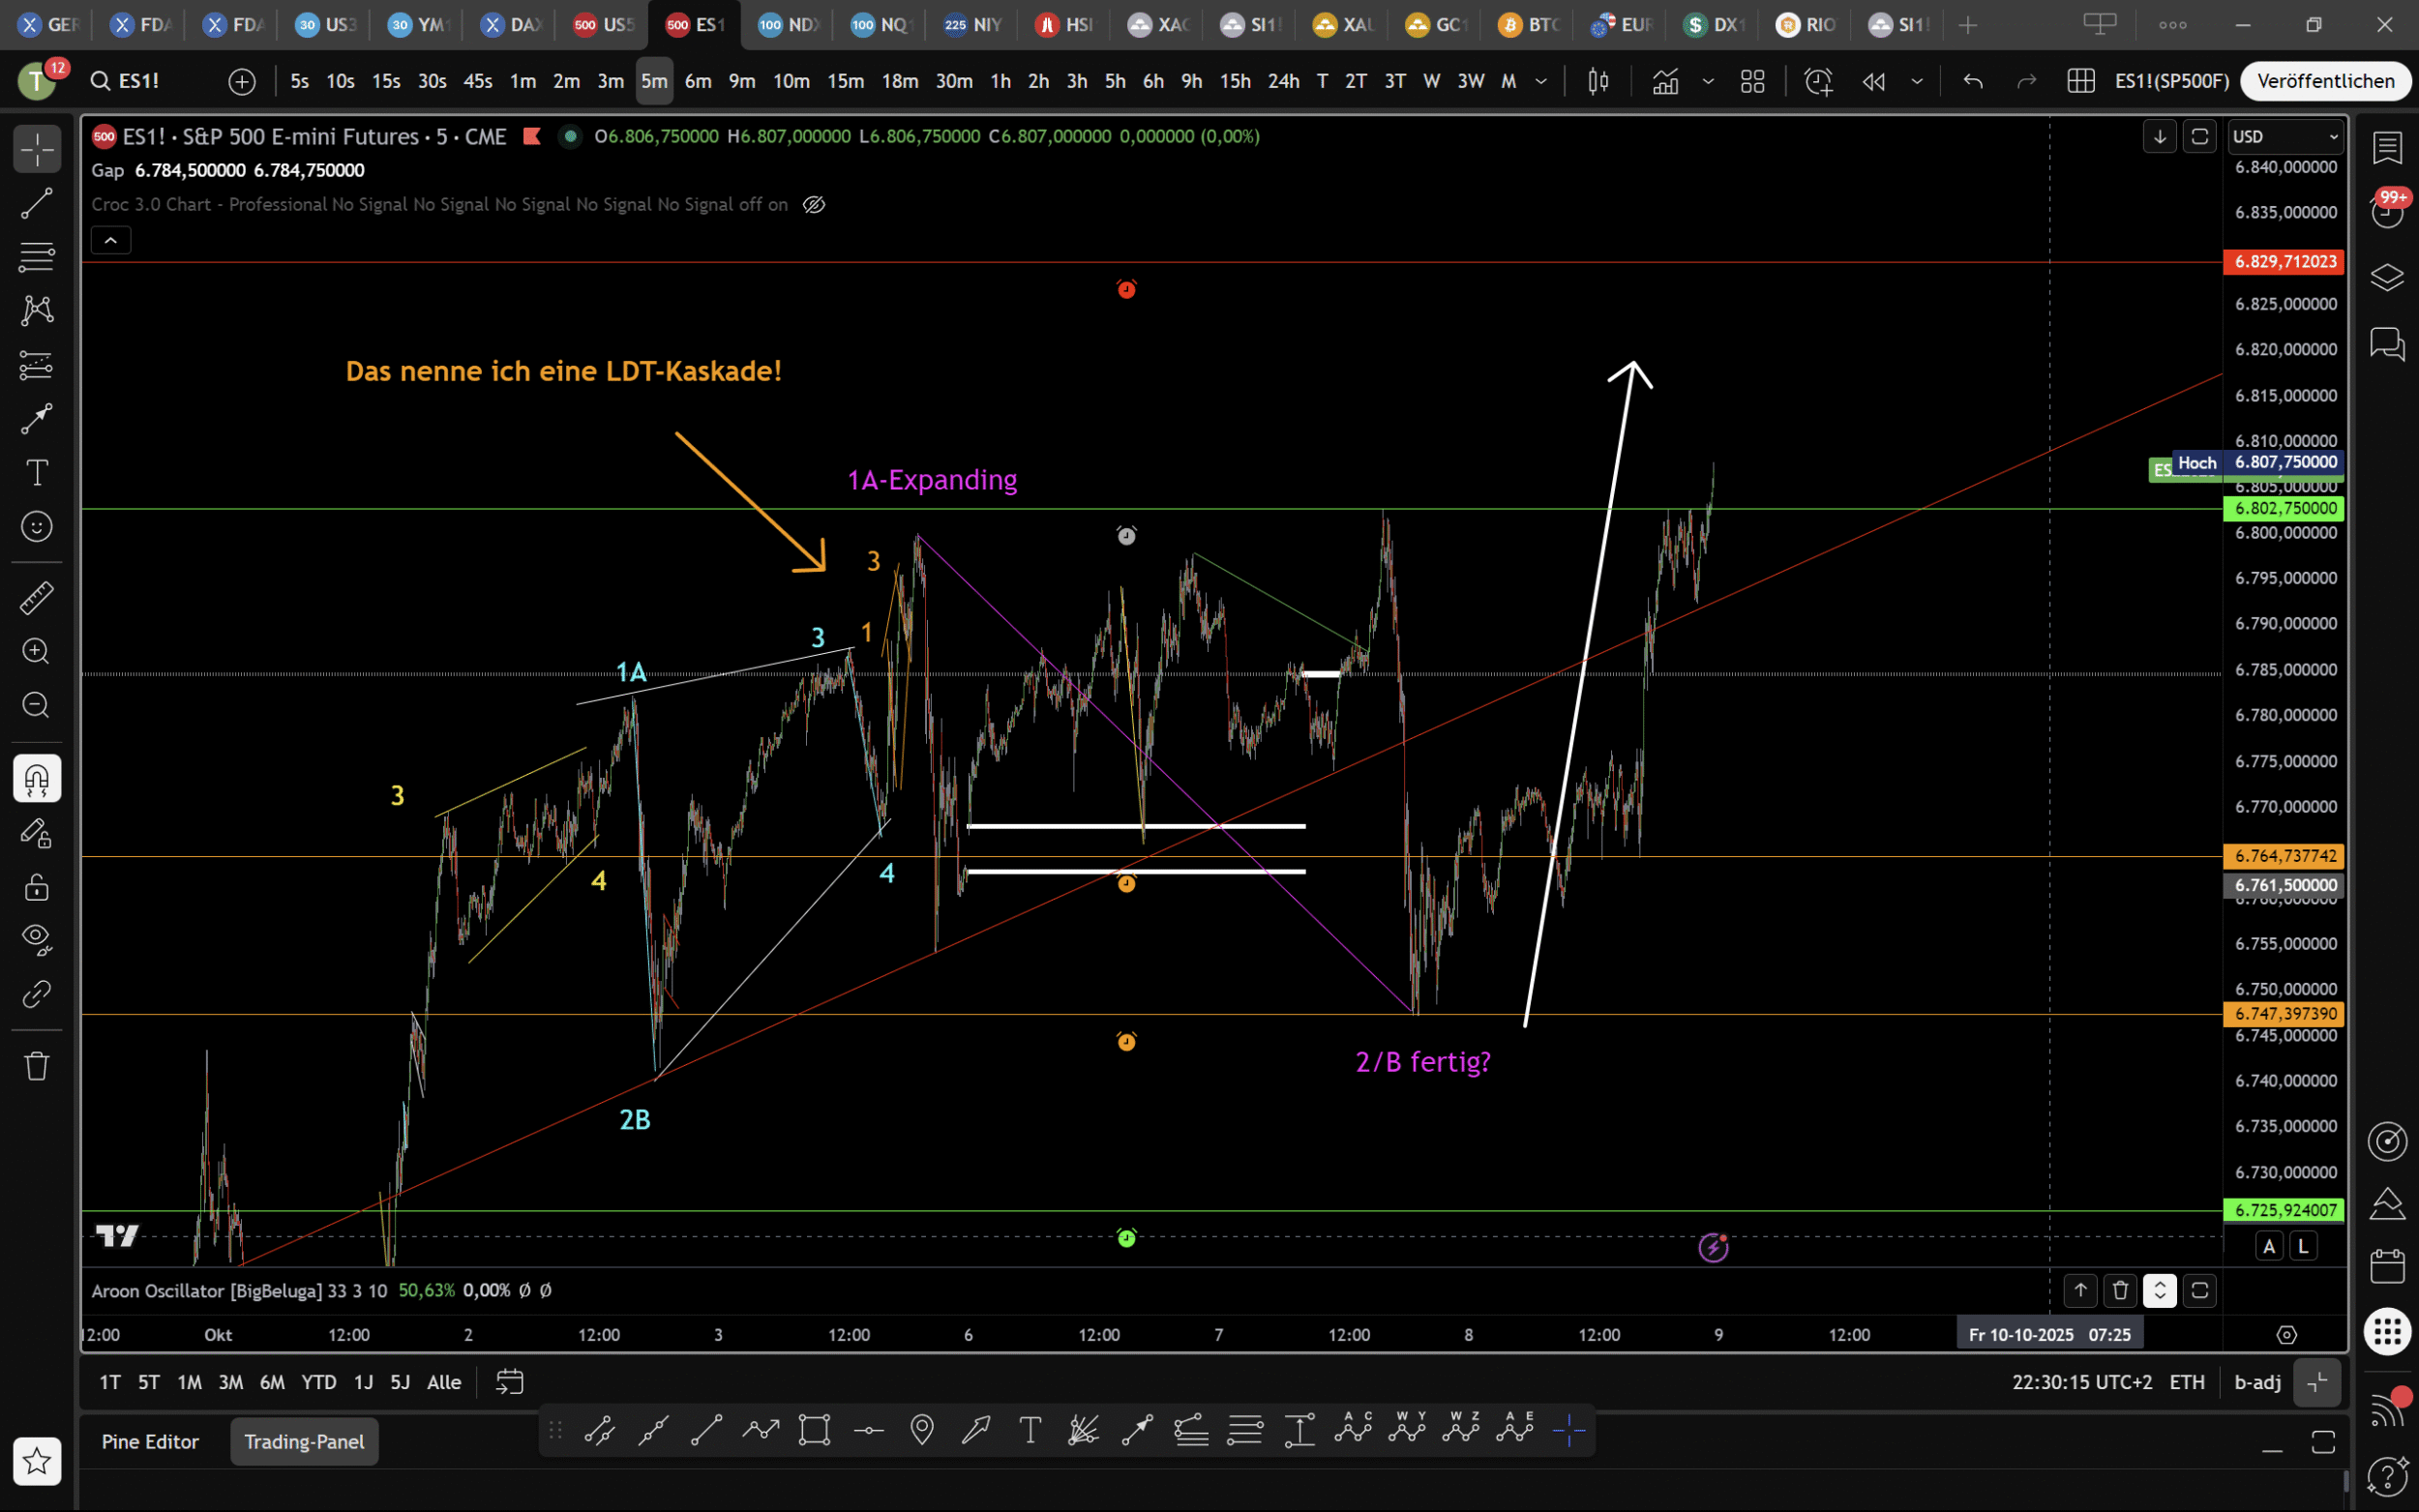This screenshot has width=2419, height=1512.
Task: Open the USD currency dropdown
Action: [x=2286, y=136]
